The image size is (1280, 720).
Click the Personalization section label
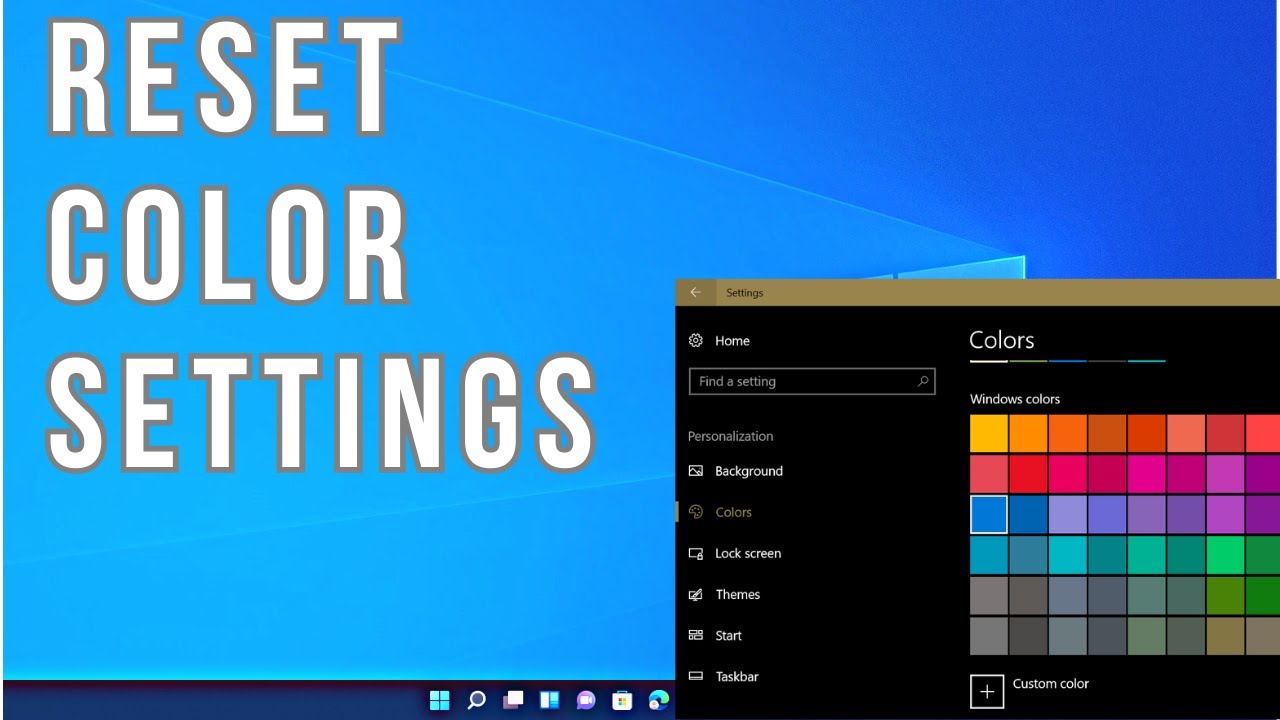click(x=731, y=436)
